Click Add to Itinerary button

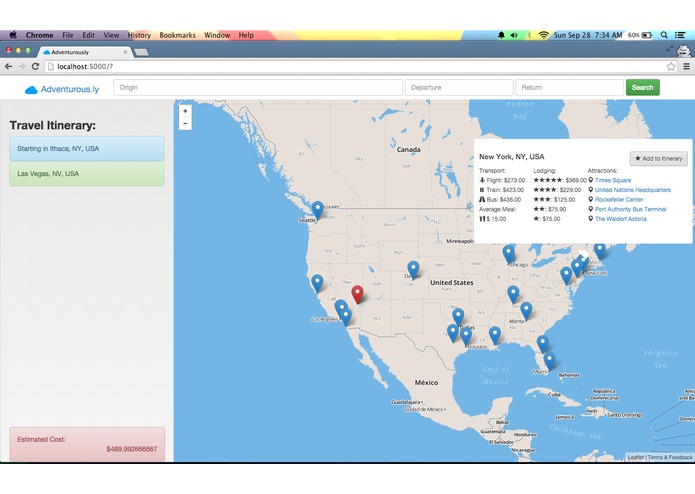pos(659,159)
